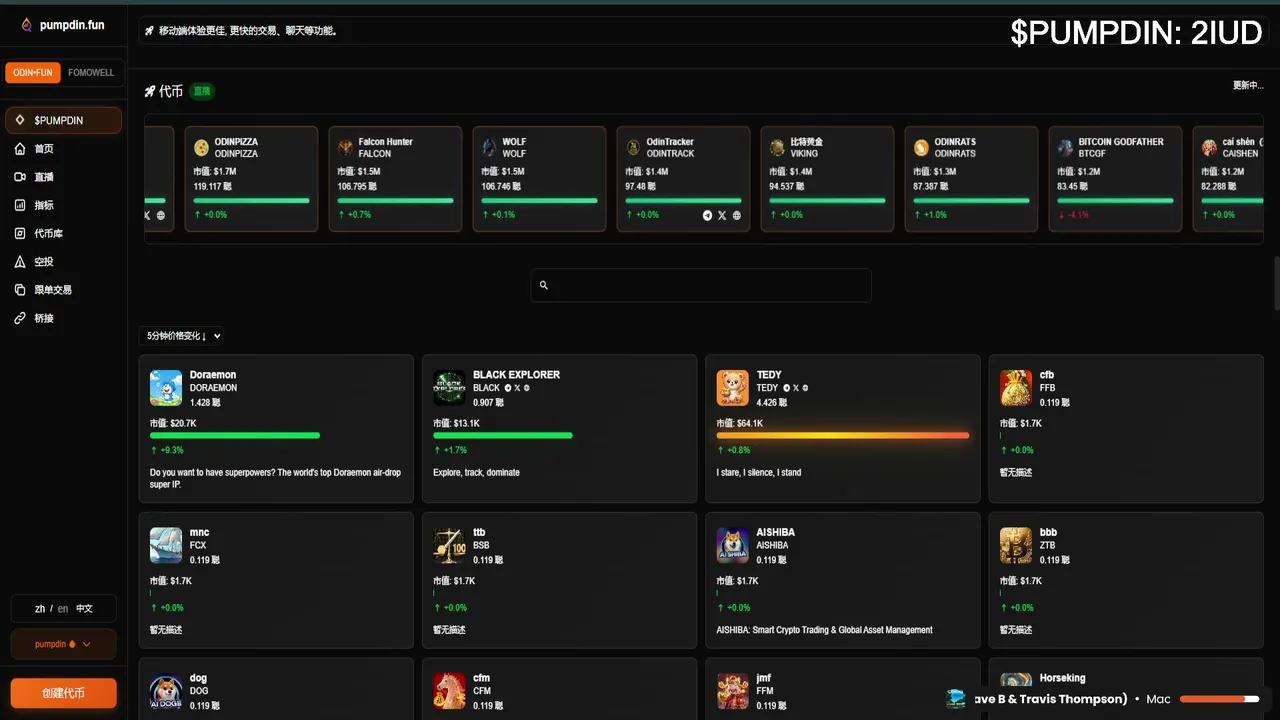Click the TEDY bear token avatar

[733, 388]
